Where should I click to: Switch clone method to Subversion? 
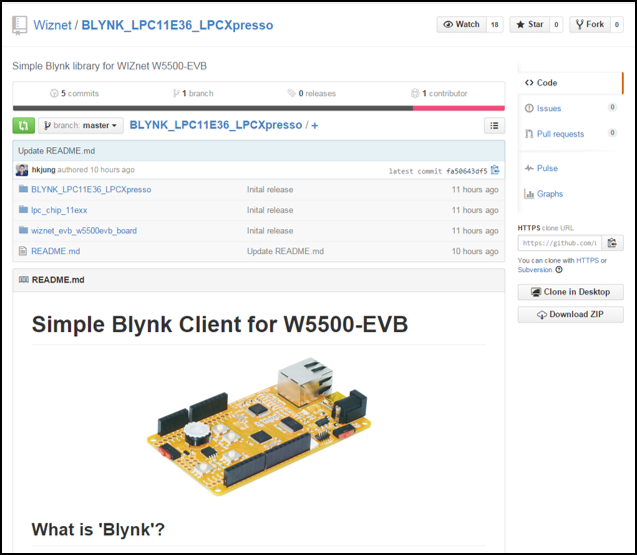(535, 270)
